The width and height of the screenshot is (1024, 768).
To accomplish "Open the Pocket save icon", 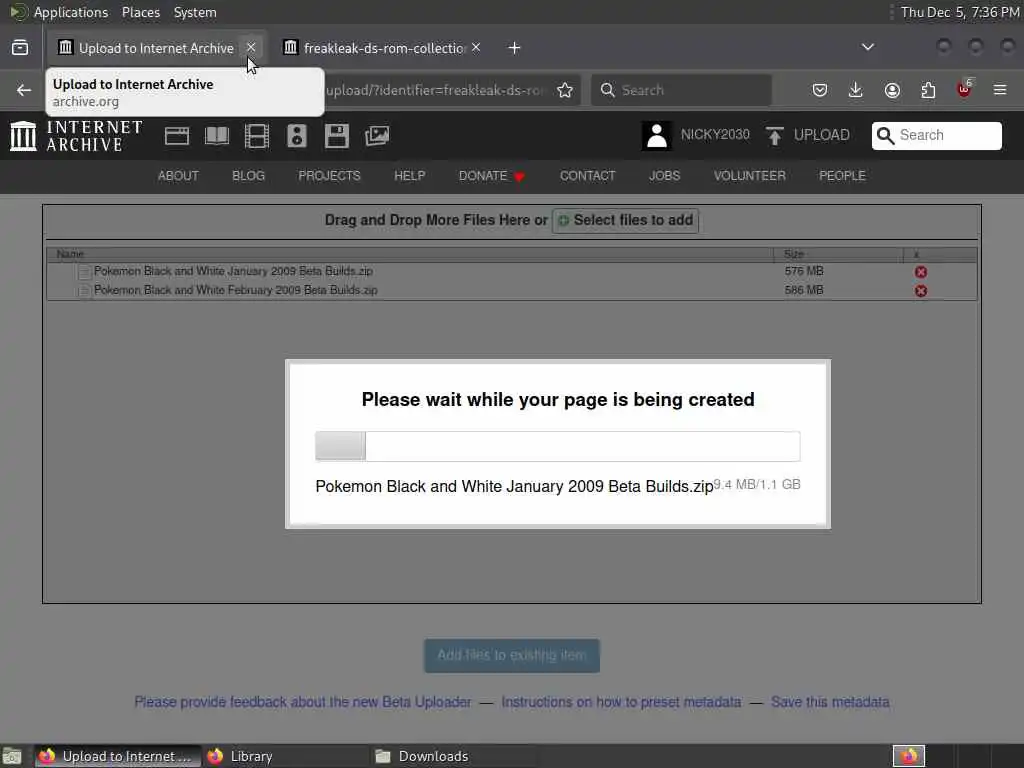I will coord(820,90).
